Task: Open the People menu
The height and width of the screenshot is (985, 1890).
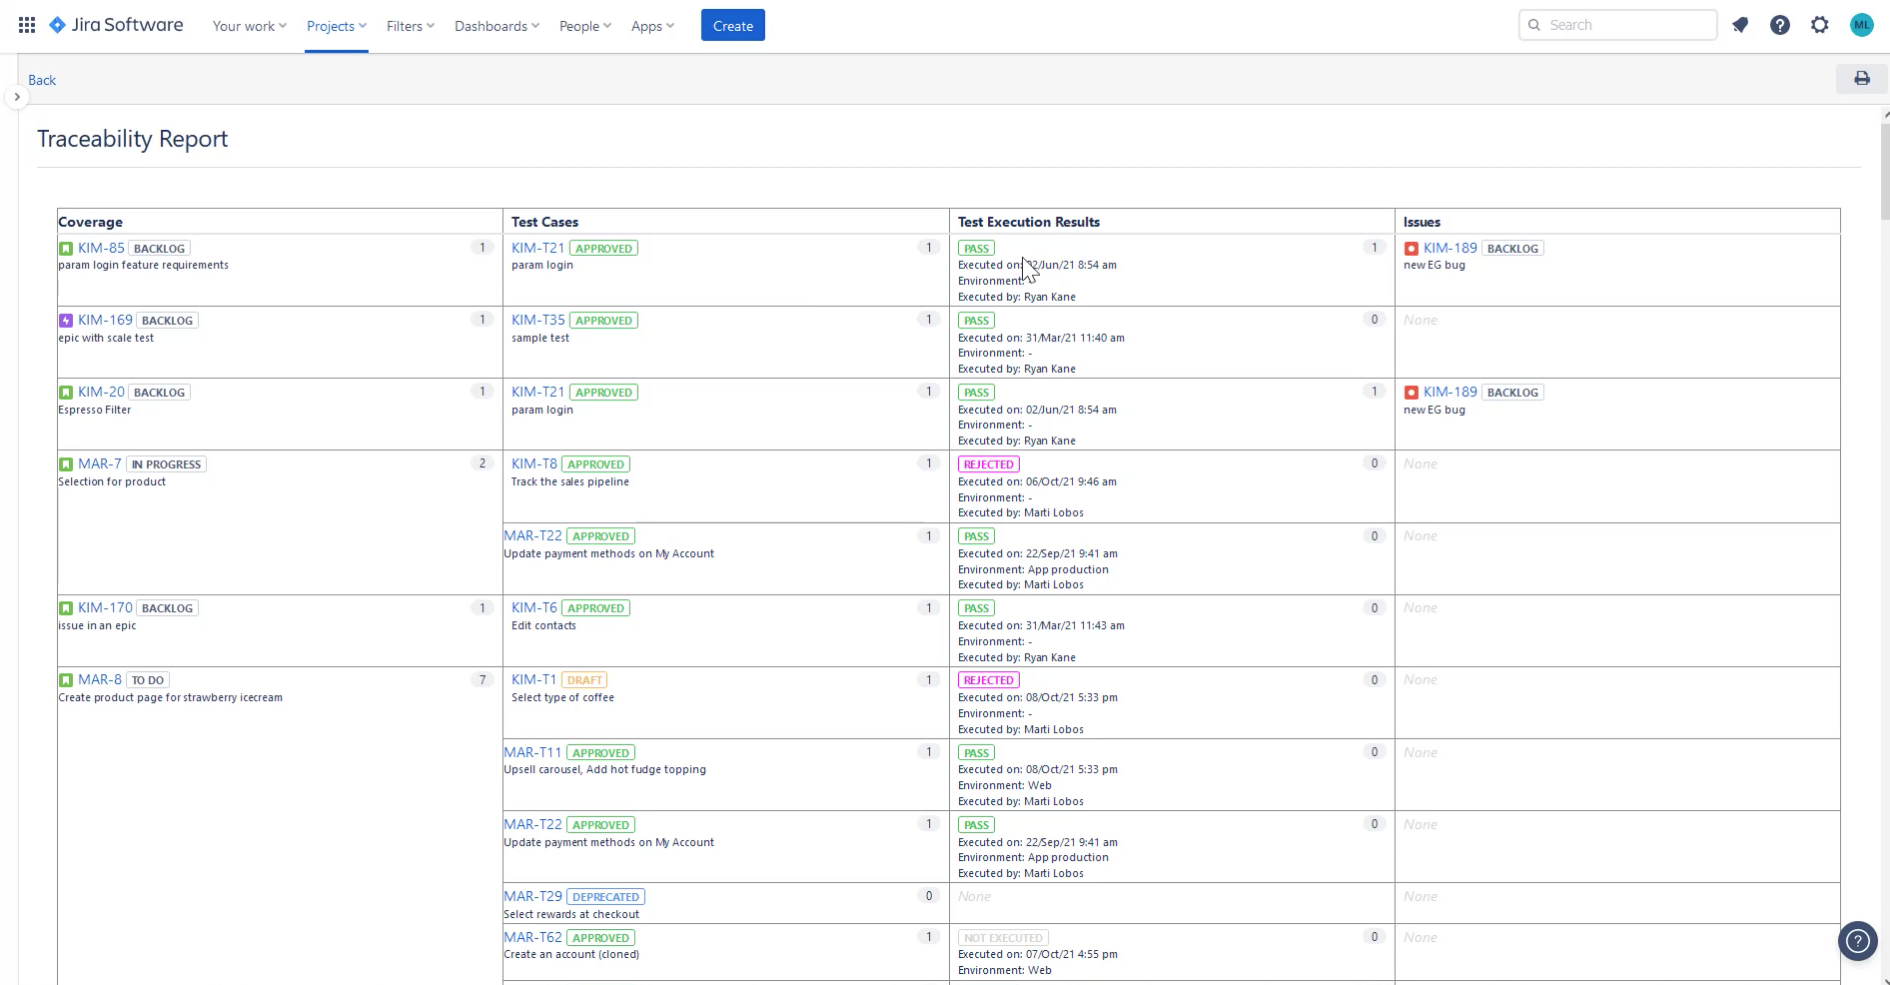Action: click(x=584, y=26)
